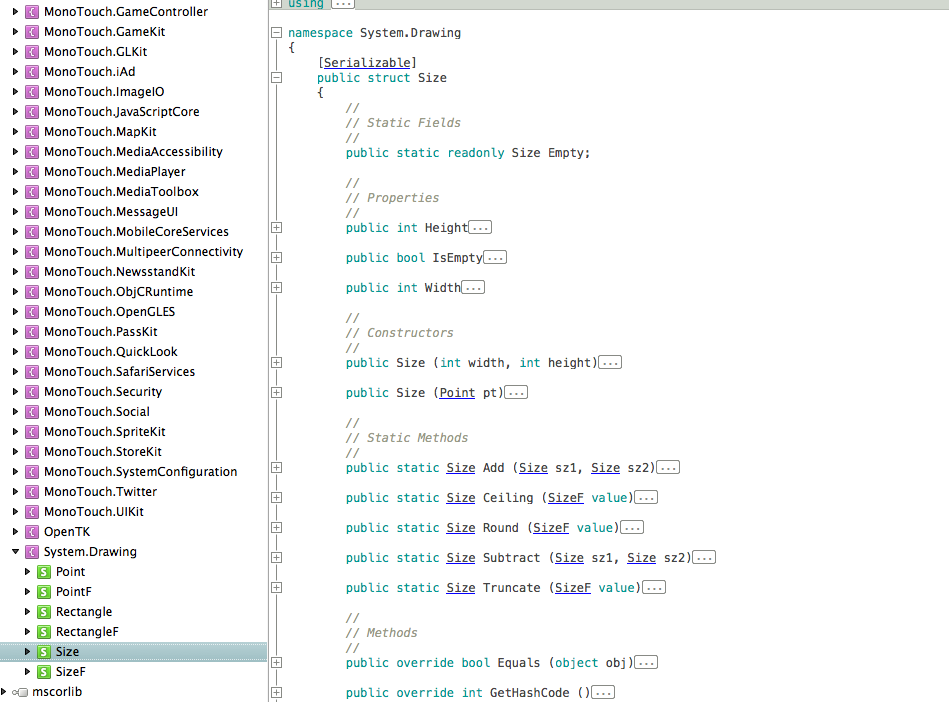Viewport: 949px width, 702px height.
Task: Expand the MonoTouch.MultipeerConnectivity node
Action: click(x=15, y=251)
